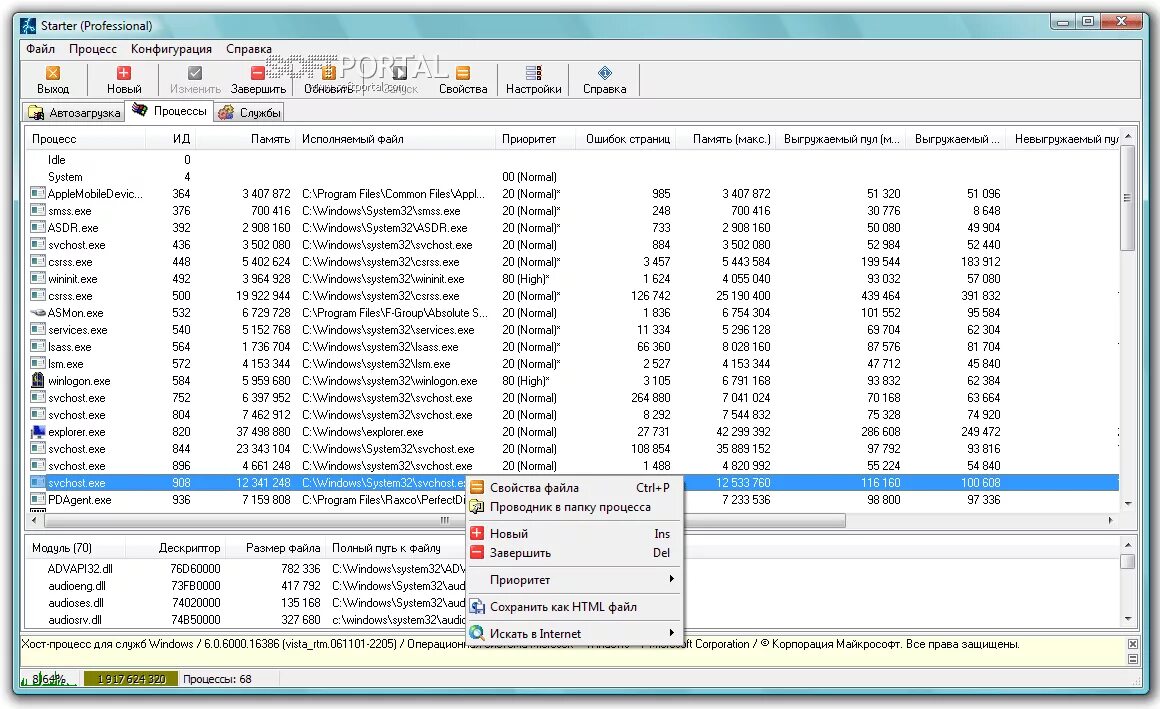
Task: Select the PDAgent.exe process
Action: click(79, 500)
